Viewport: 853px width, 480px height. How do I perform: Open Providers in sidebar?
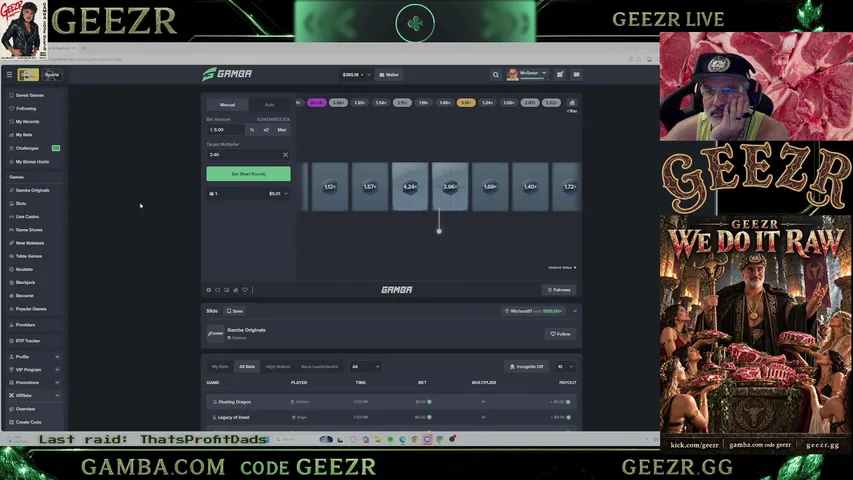pos(25,325)
